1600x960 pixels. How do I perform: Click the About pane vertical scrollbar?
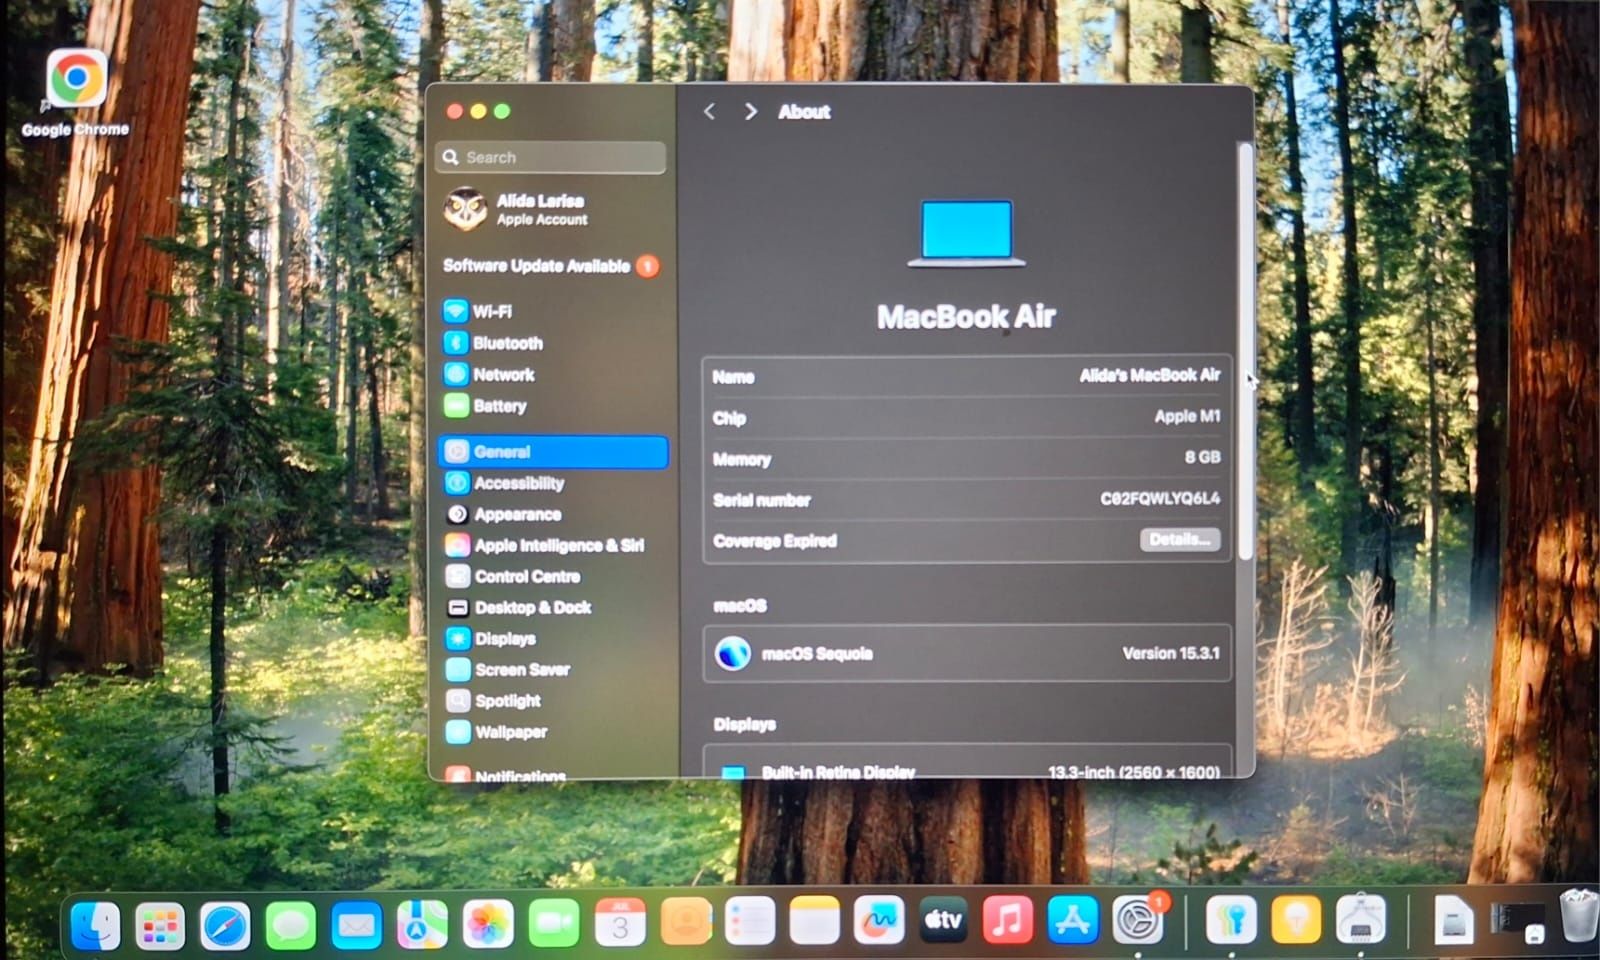pyautogui.click(x=1245, y=350)
